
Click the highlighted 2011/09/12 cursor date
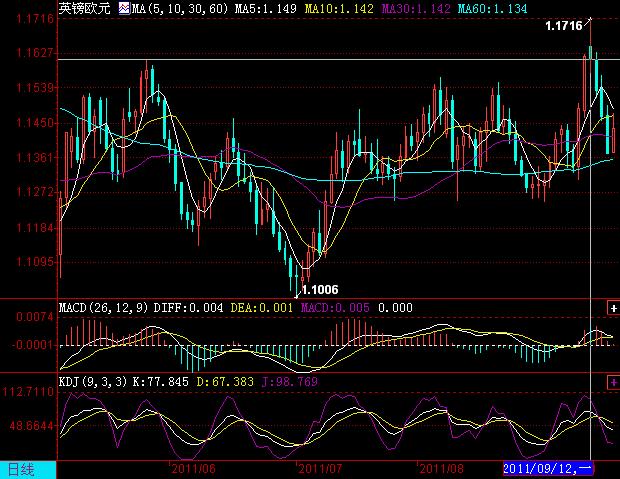point(548,469)
